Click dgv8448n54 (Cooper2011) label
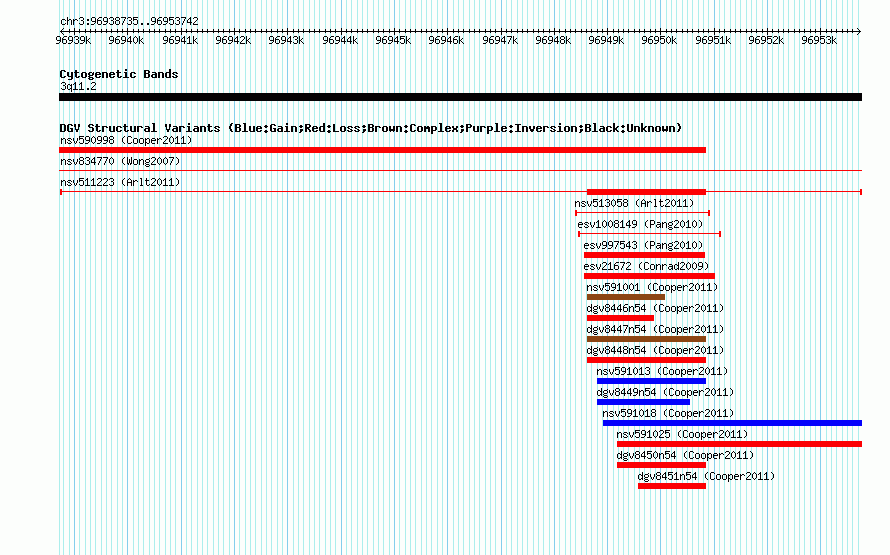This screenshot has height=555, width=890. pos(655,350)
